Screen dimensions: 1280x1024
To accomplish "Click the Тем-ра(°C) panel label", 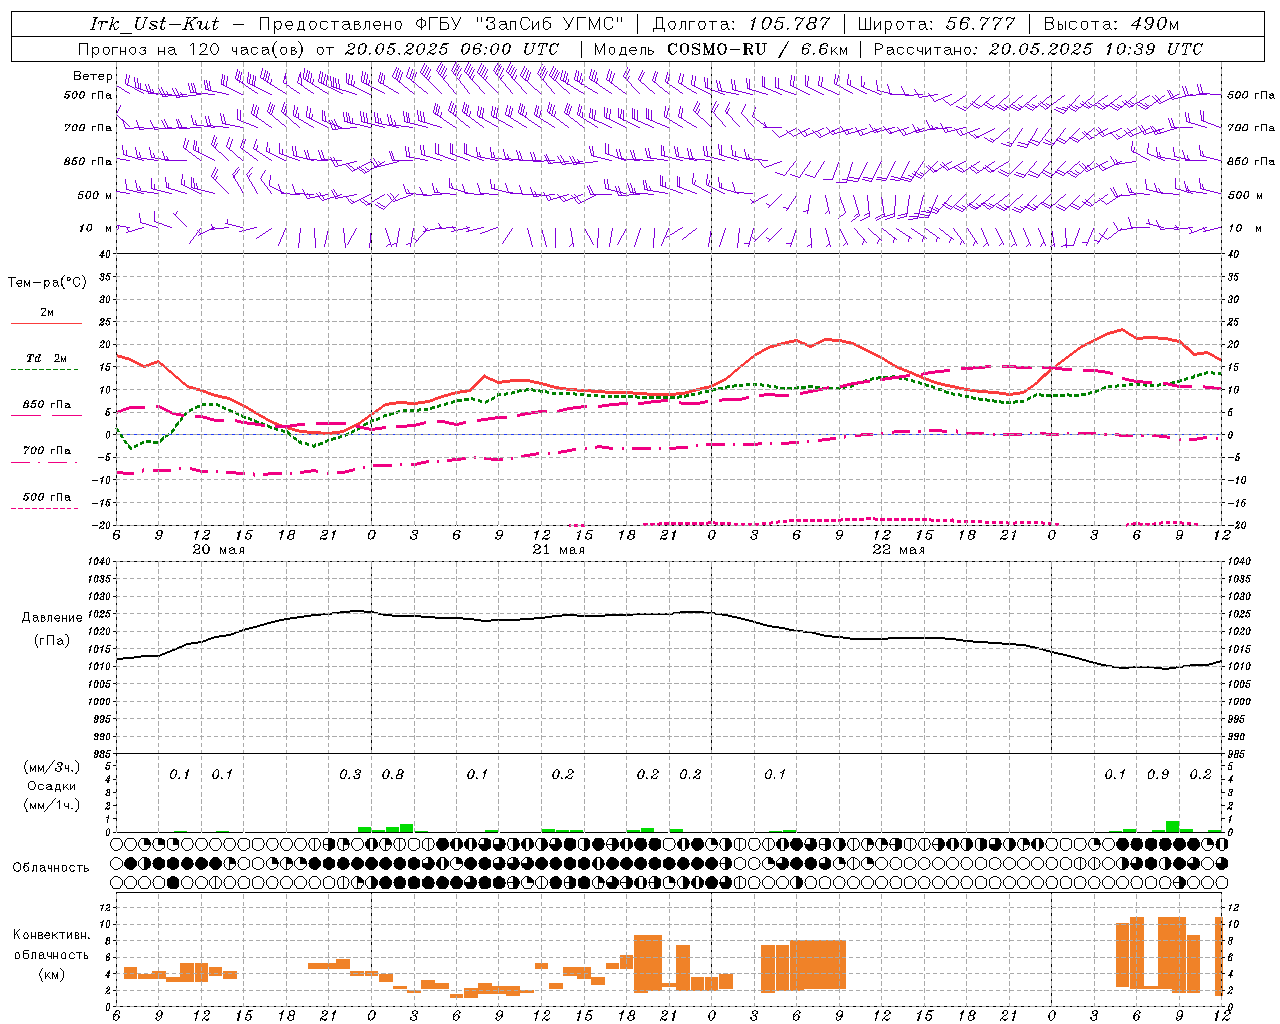I will point(47,282).
